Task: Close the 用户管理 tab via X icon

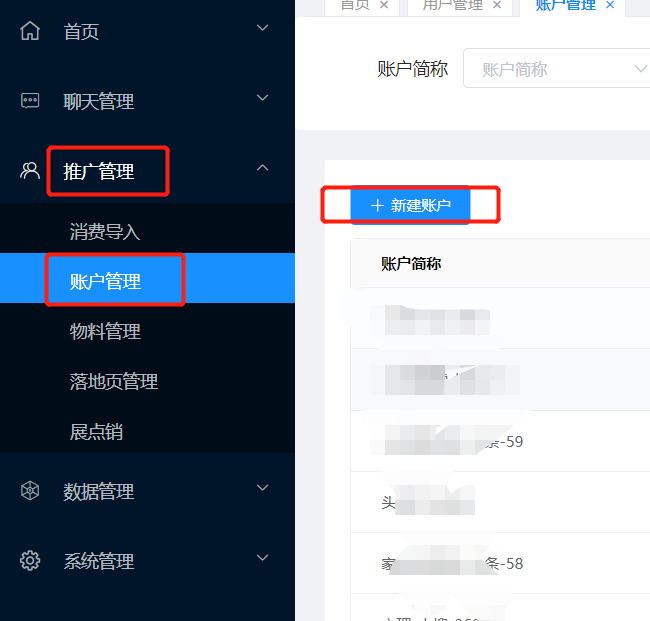Action: 497,5
